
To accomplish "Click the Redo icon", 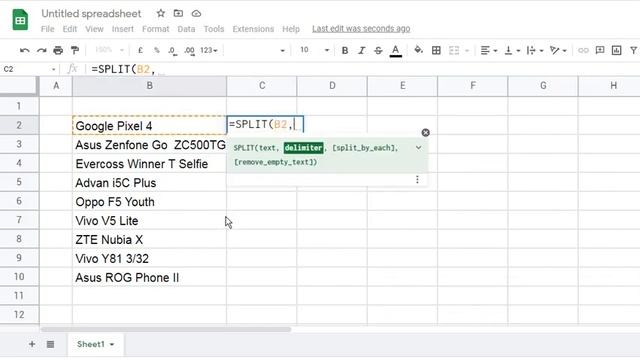I will tap(41, 50).
